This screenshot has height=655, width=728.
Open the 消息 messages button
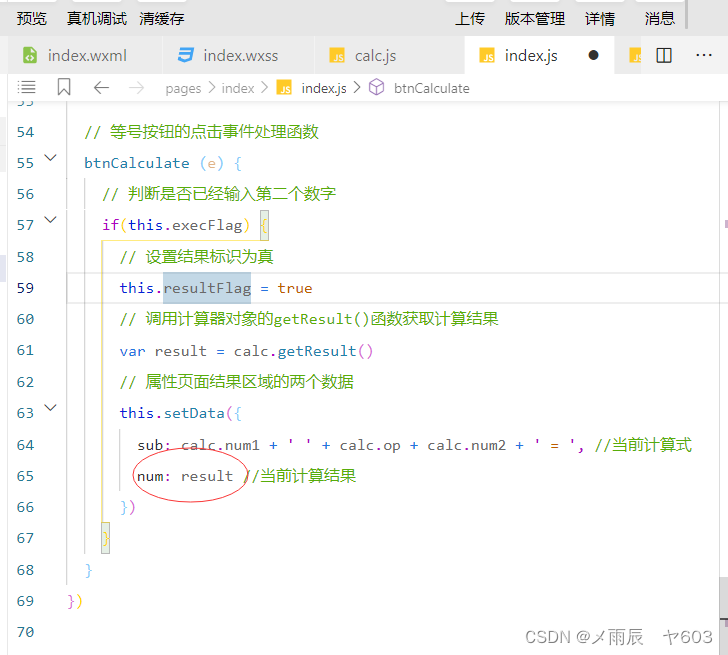(659, 19)
